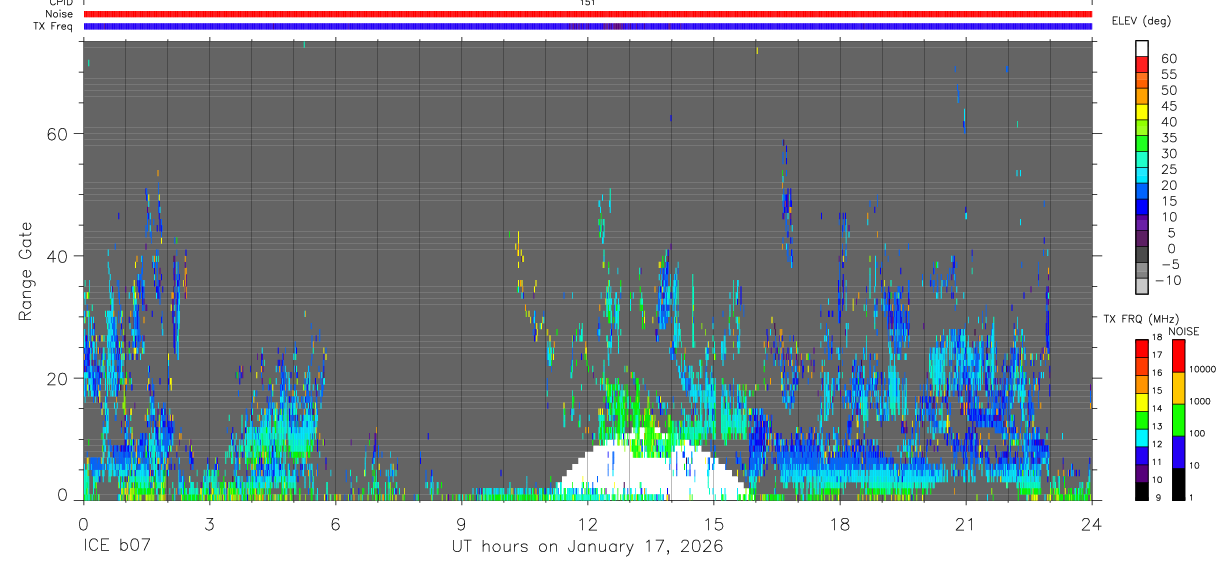Screen dimensions: 1228x567
Task: Click the '25' label on ELEV scale
Action: point(1168,170)
